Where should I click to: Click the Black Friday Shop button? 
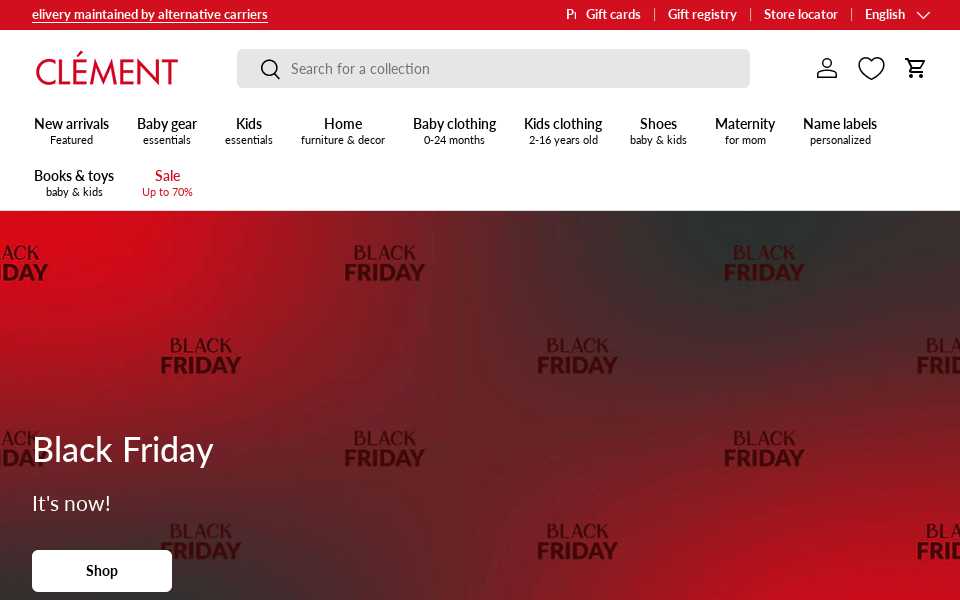tap(102, 571)
